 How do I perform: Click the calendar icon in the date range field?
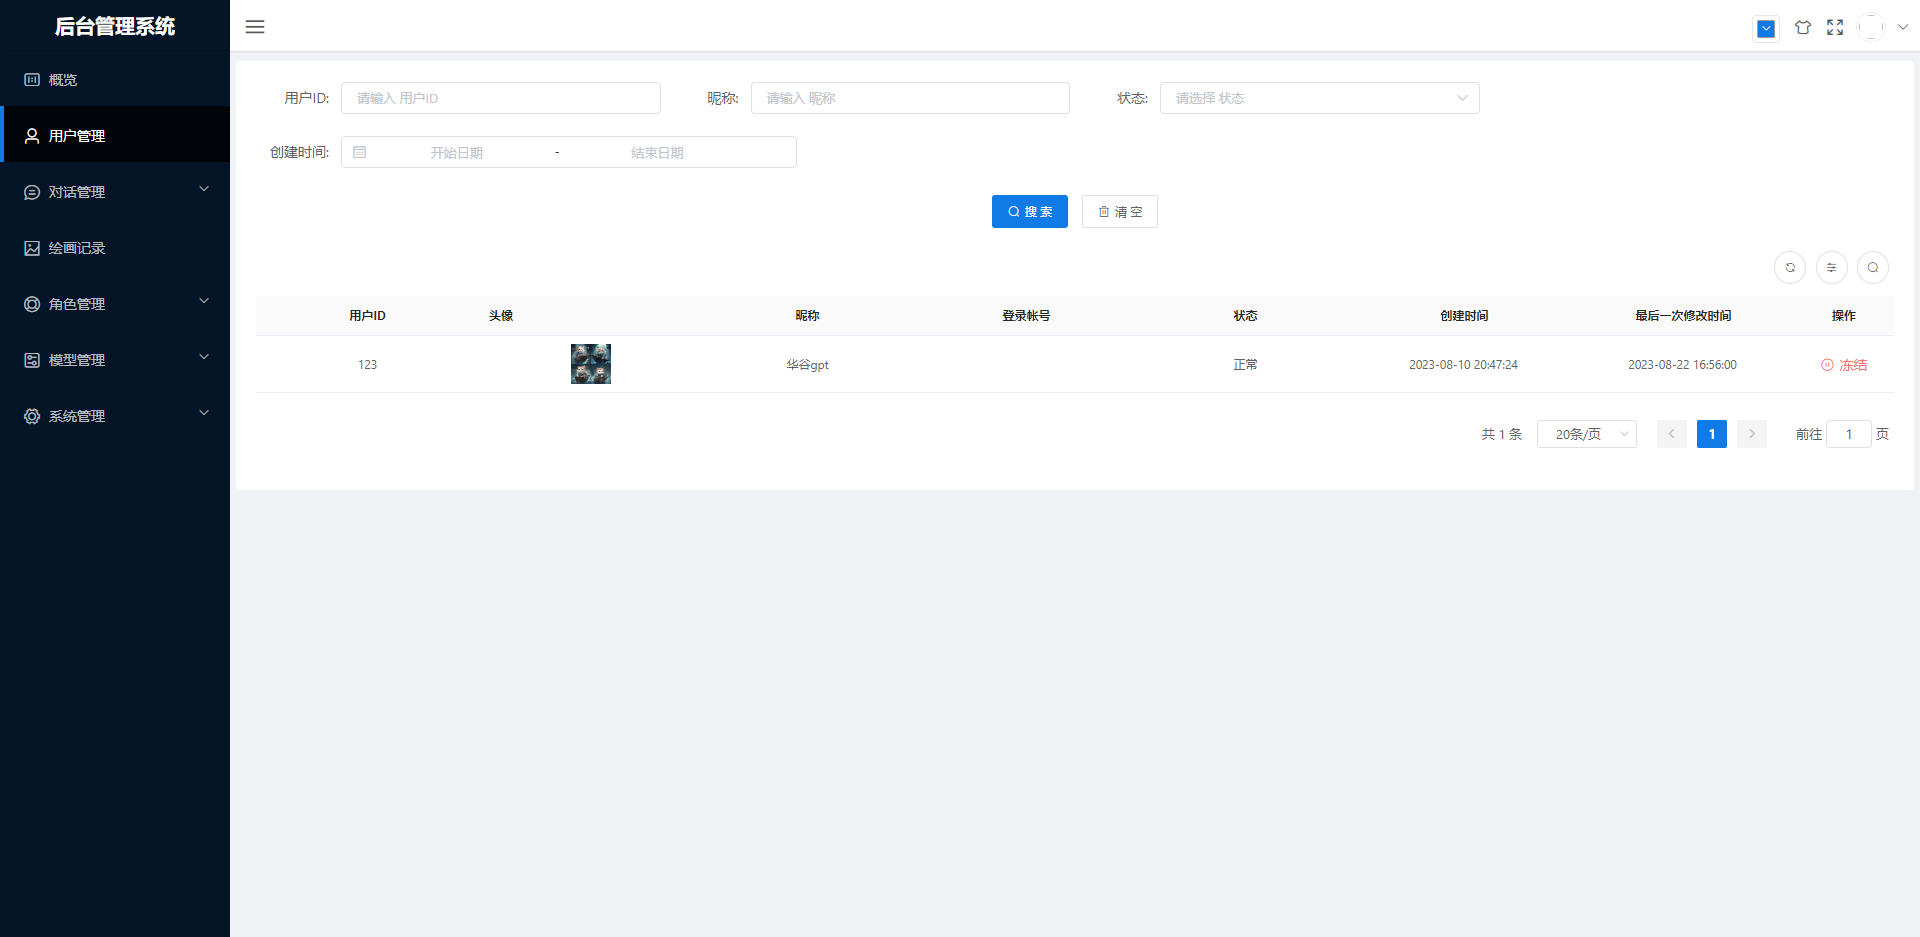360,153
